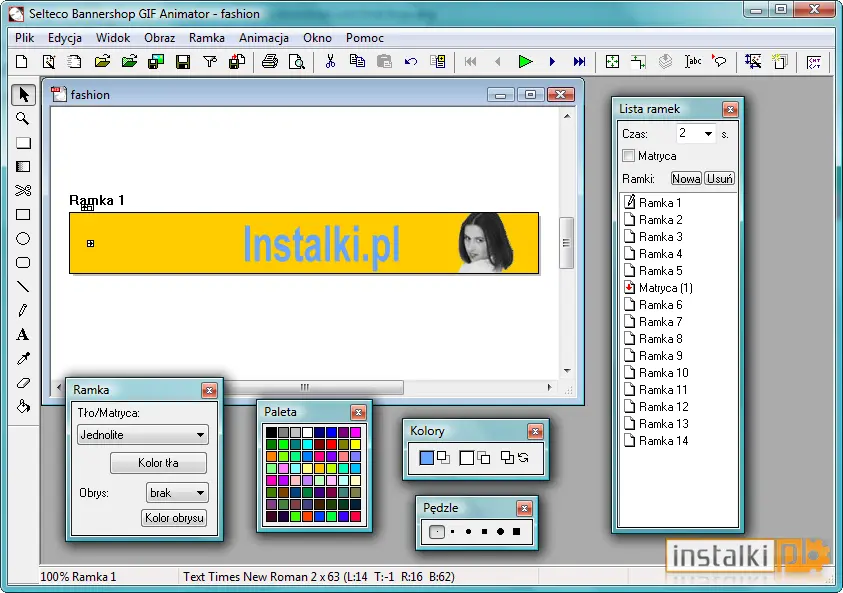Choose the scissors crop tool
Image resolution: width=843 pixels, height=593 pixels.
tap(23, 190)
